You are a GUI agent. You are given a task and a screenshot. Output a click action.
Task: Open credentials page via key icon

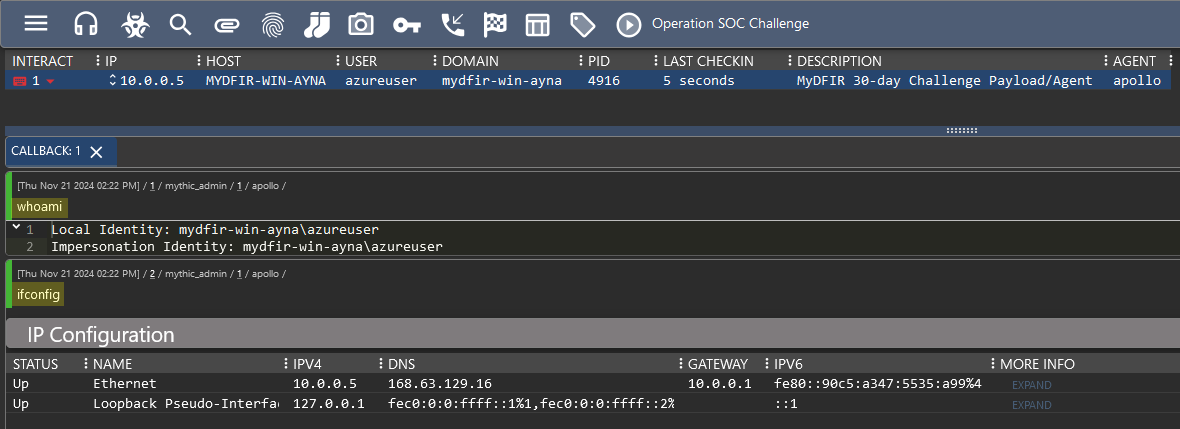pos(406,25)
